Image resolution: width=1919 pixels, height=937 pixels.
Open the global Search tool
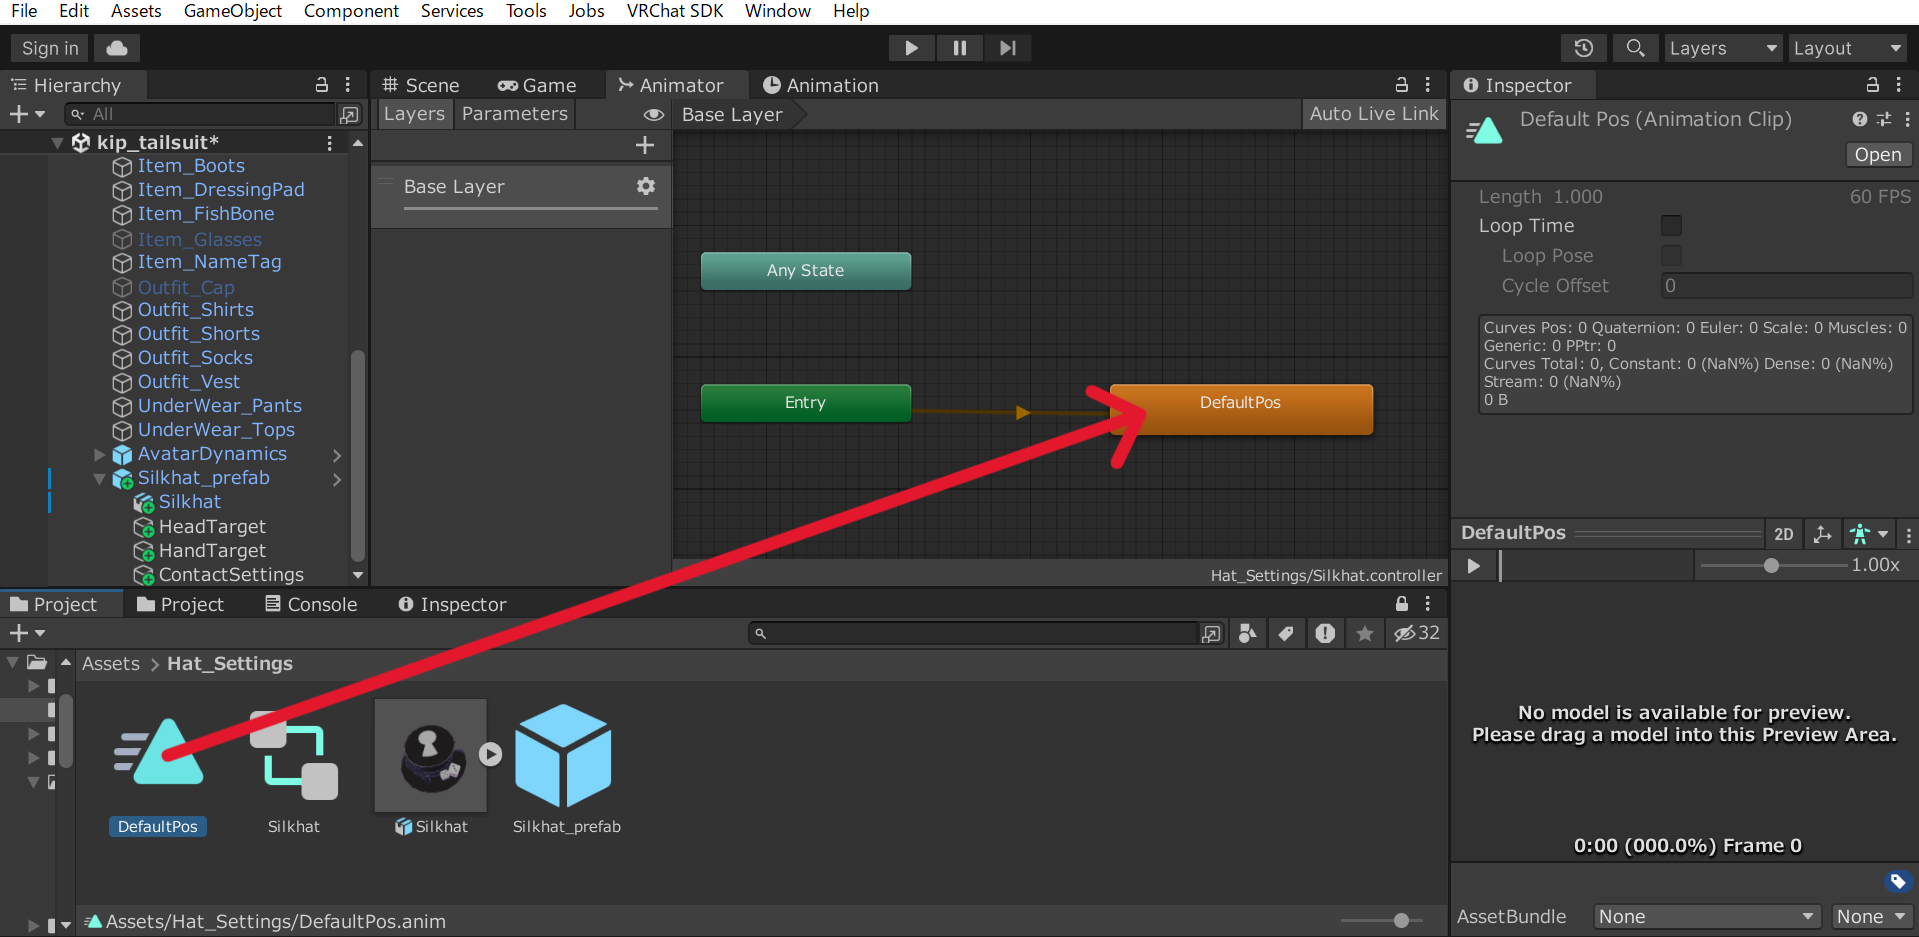point(1635,47)
